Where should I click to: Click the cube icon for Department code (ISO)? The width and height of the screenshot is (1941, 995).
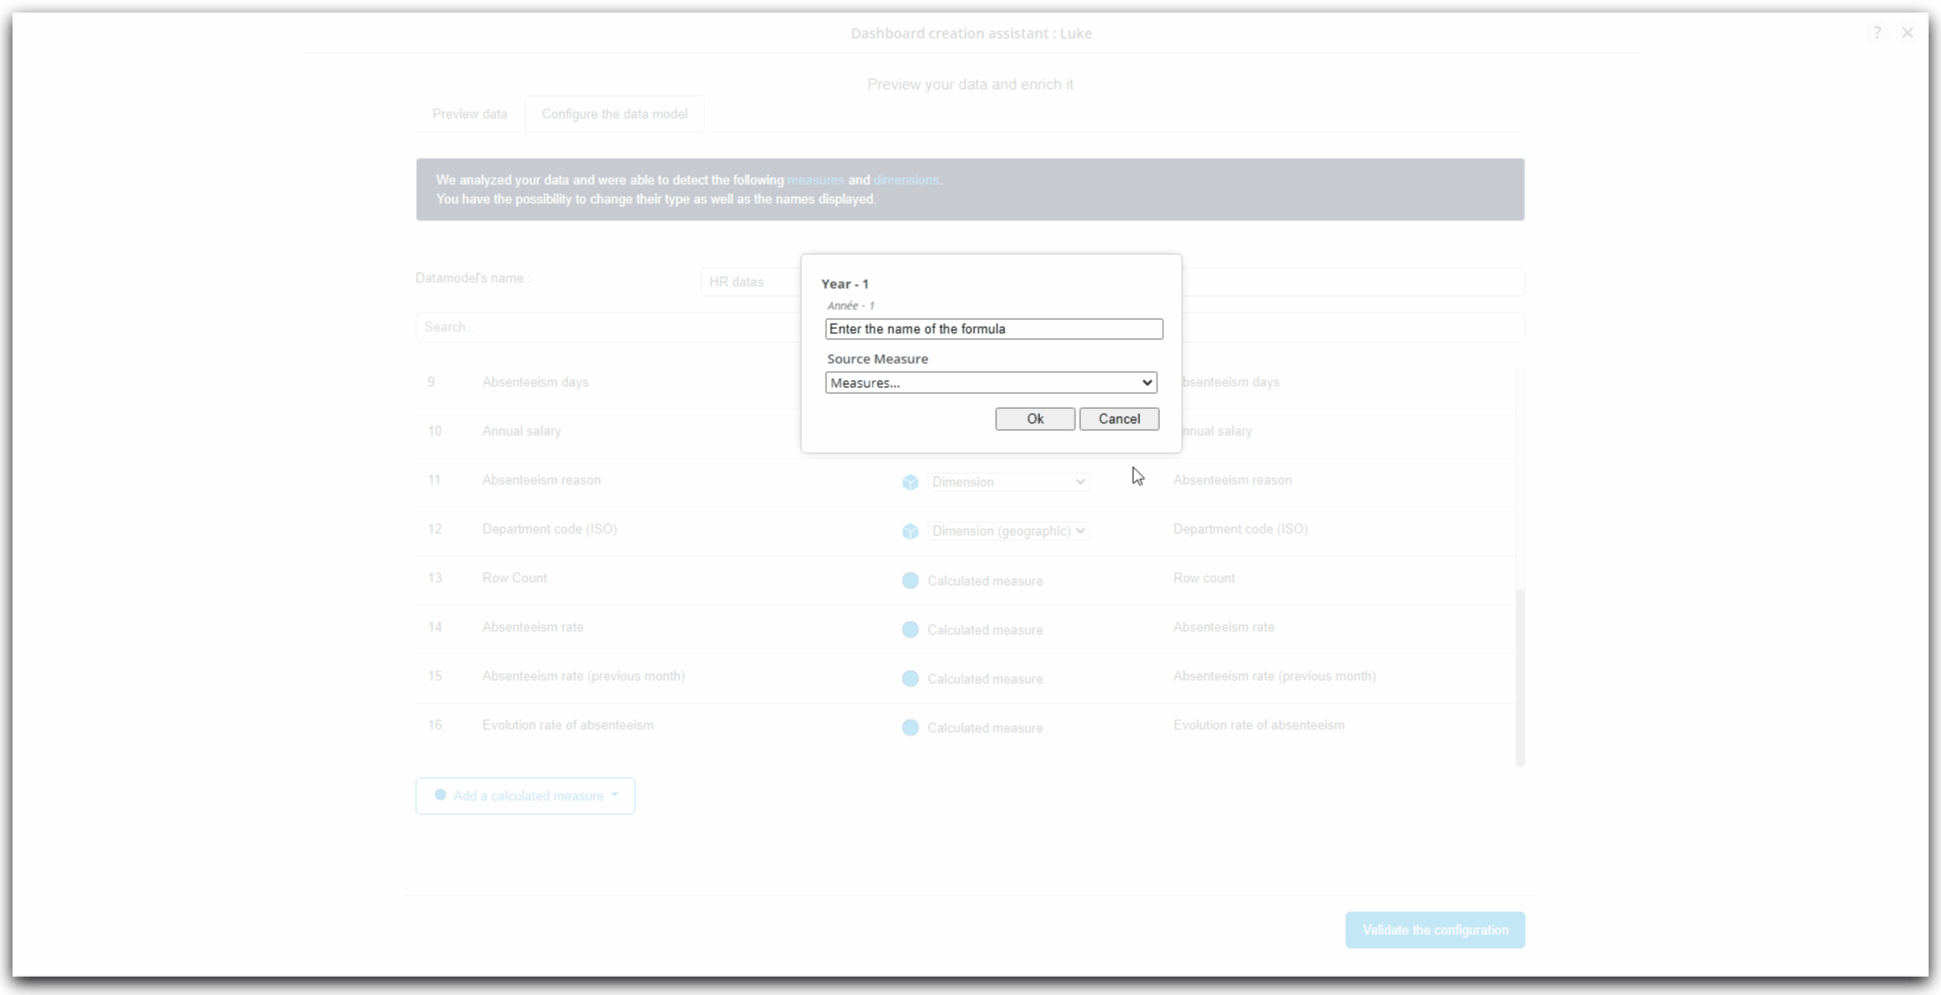[910, 531]
